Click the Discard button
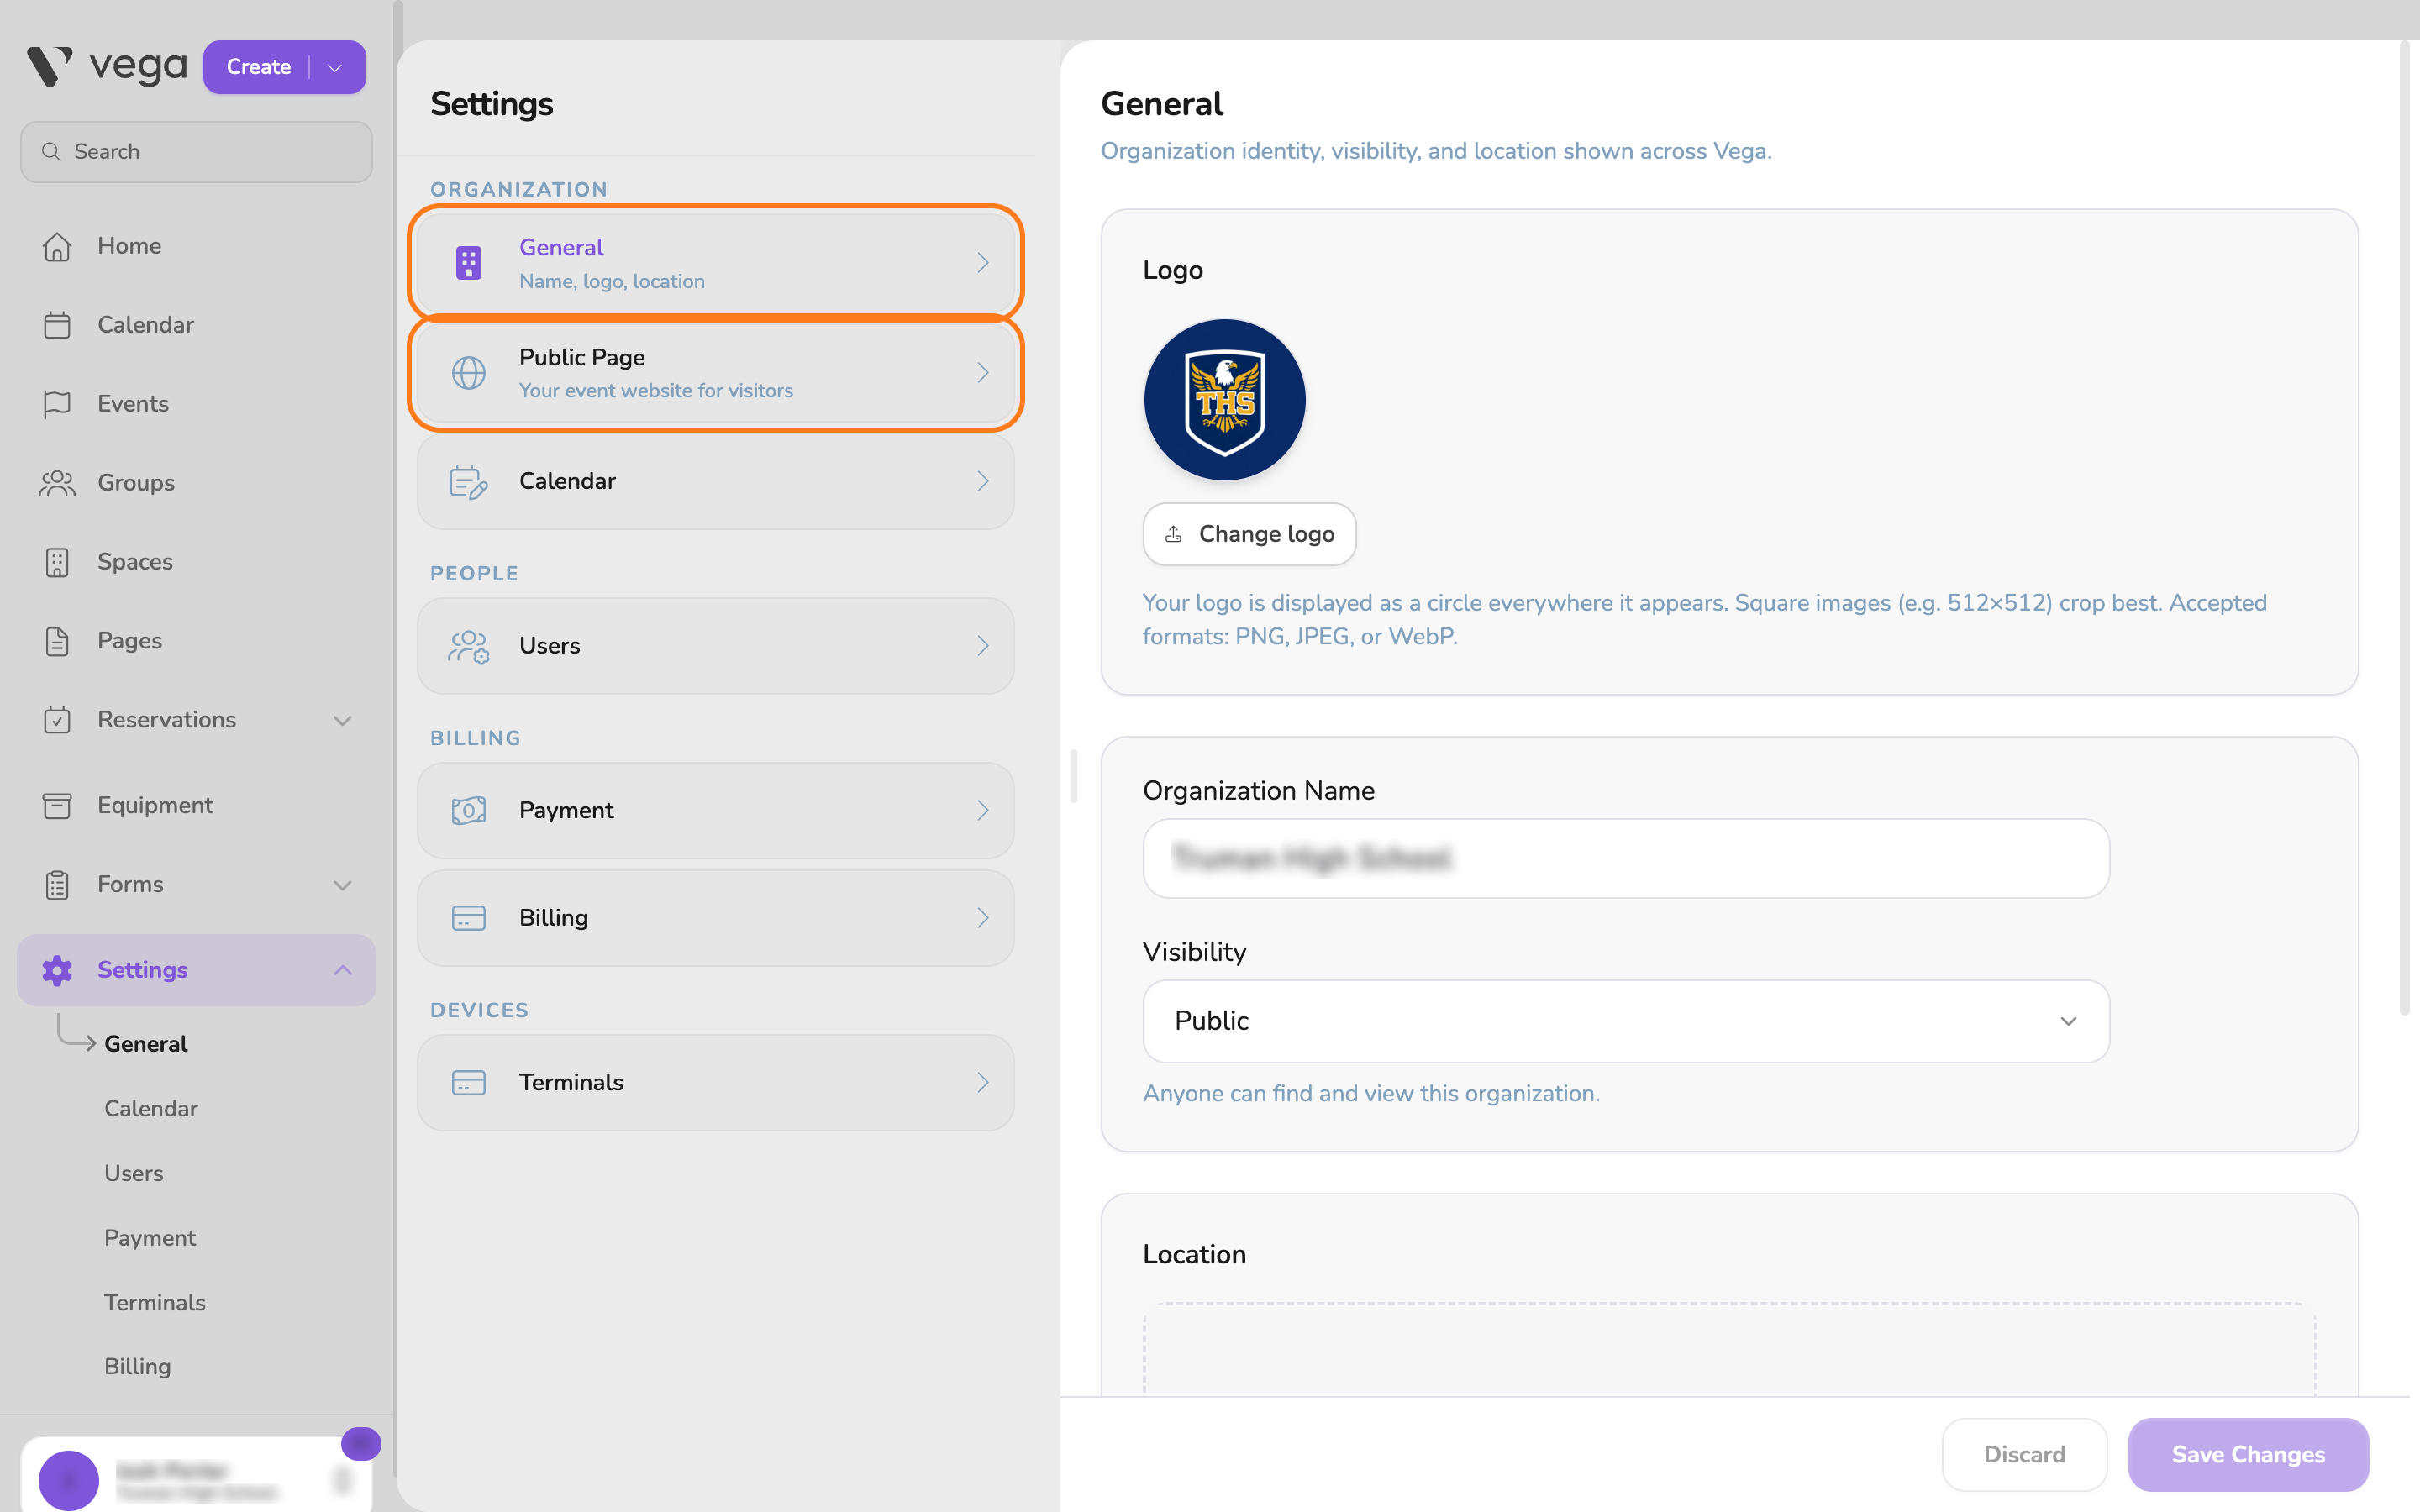This screenshot has height=1512, width=2420. [2024, 1454]
